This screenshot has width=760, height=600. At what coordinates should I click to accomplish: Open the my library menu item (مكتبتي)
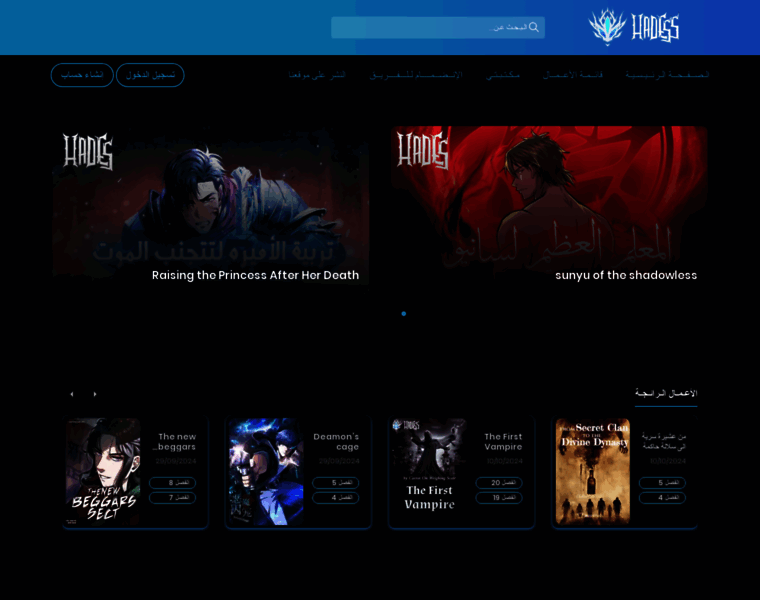[503, 75]
